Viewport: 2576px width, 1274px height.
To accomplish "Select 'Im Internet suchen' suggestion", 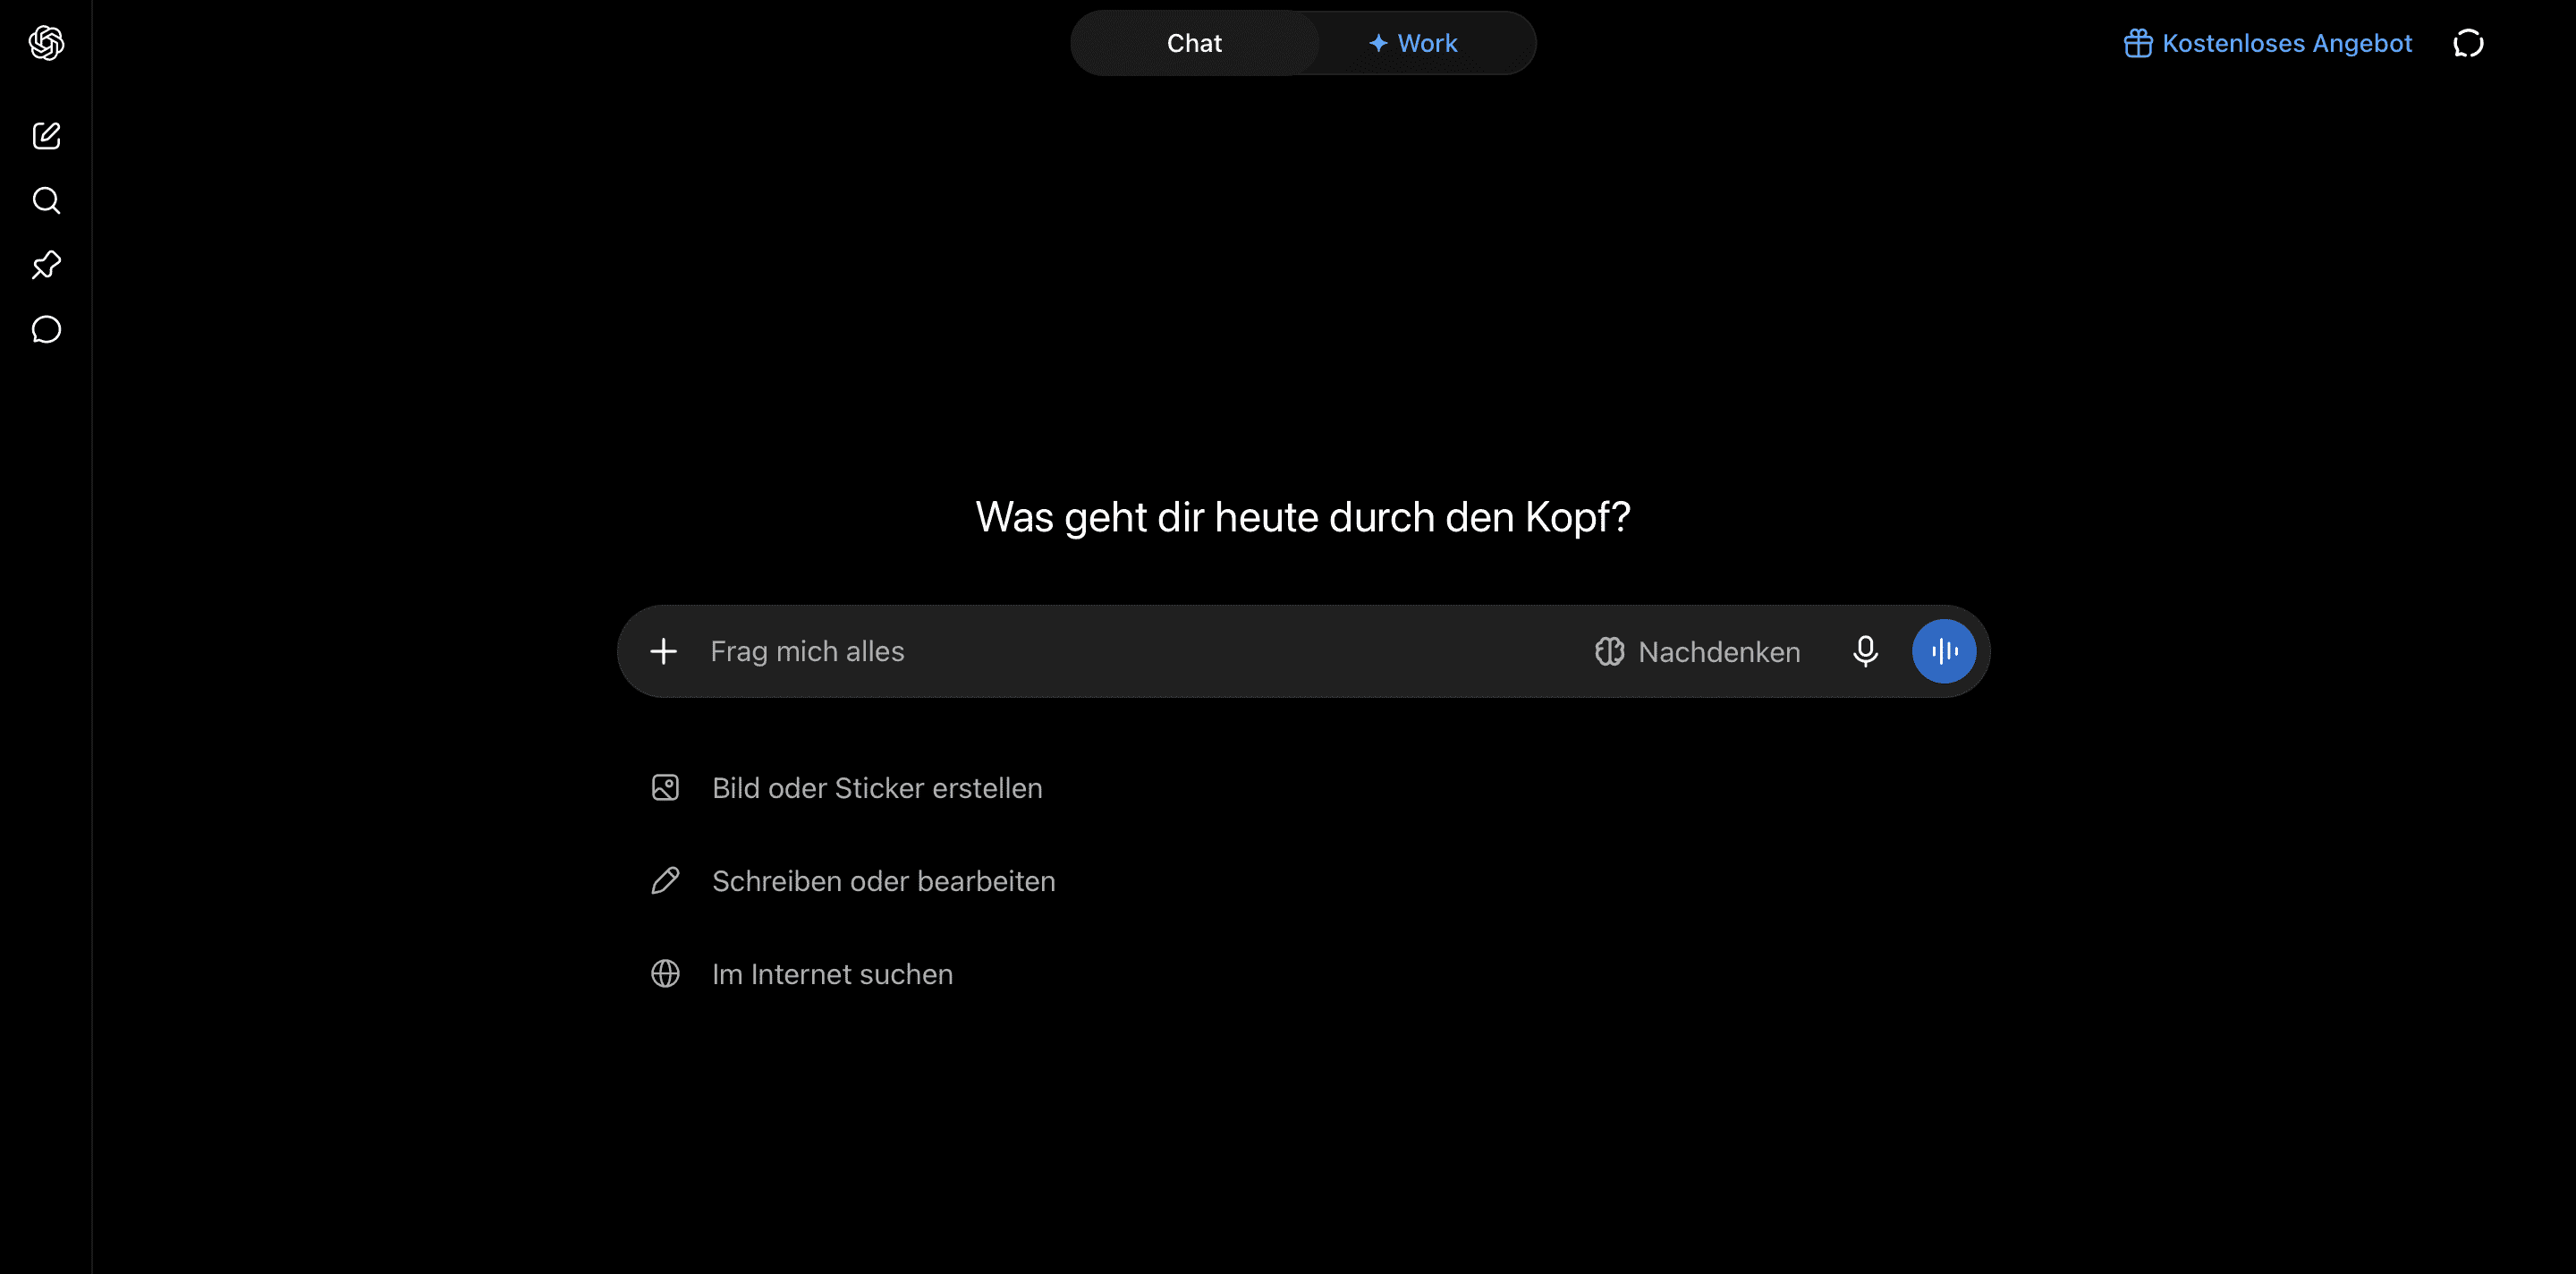I will coord(802,974).
